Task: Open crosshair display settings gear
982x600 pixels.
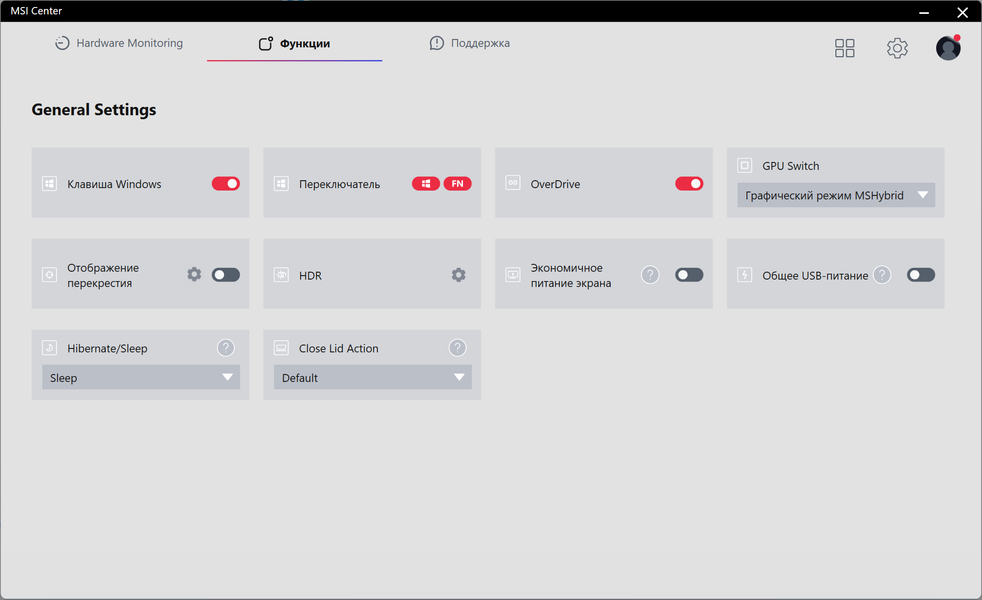Action: [x=194, y=274]
